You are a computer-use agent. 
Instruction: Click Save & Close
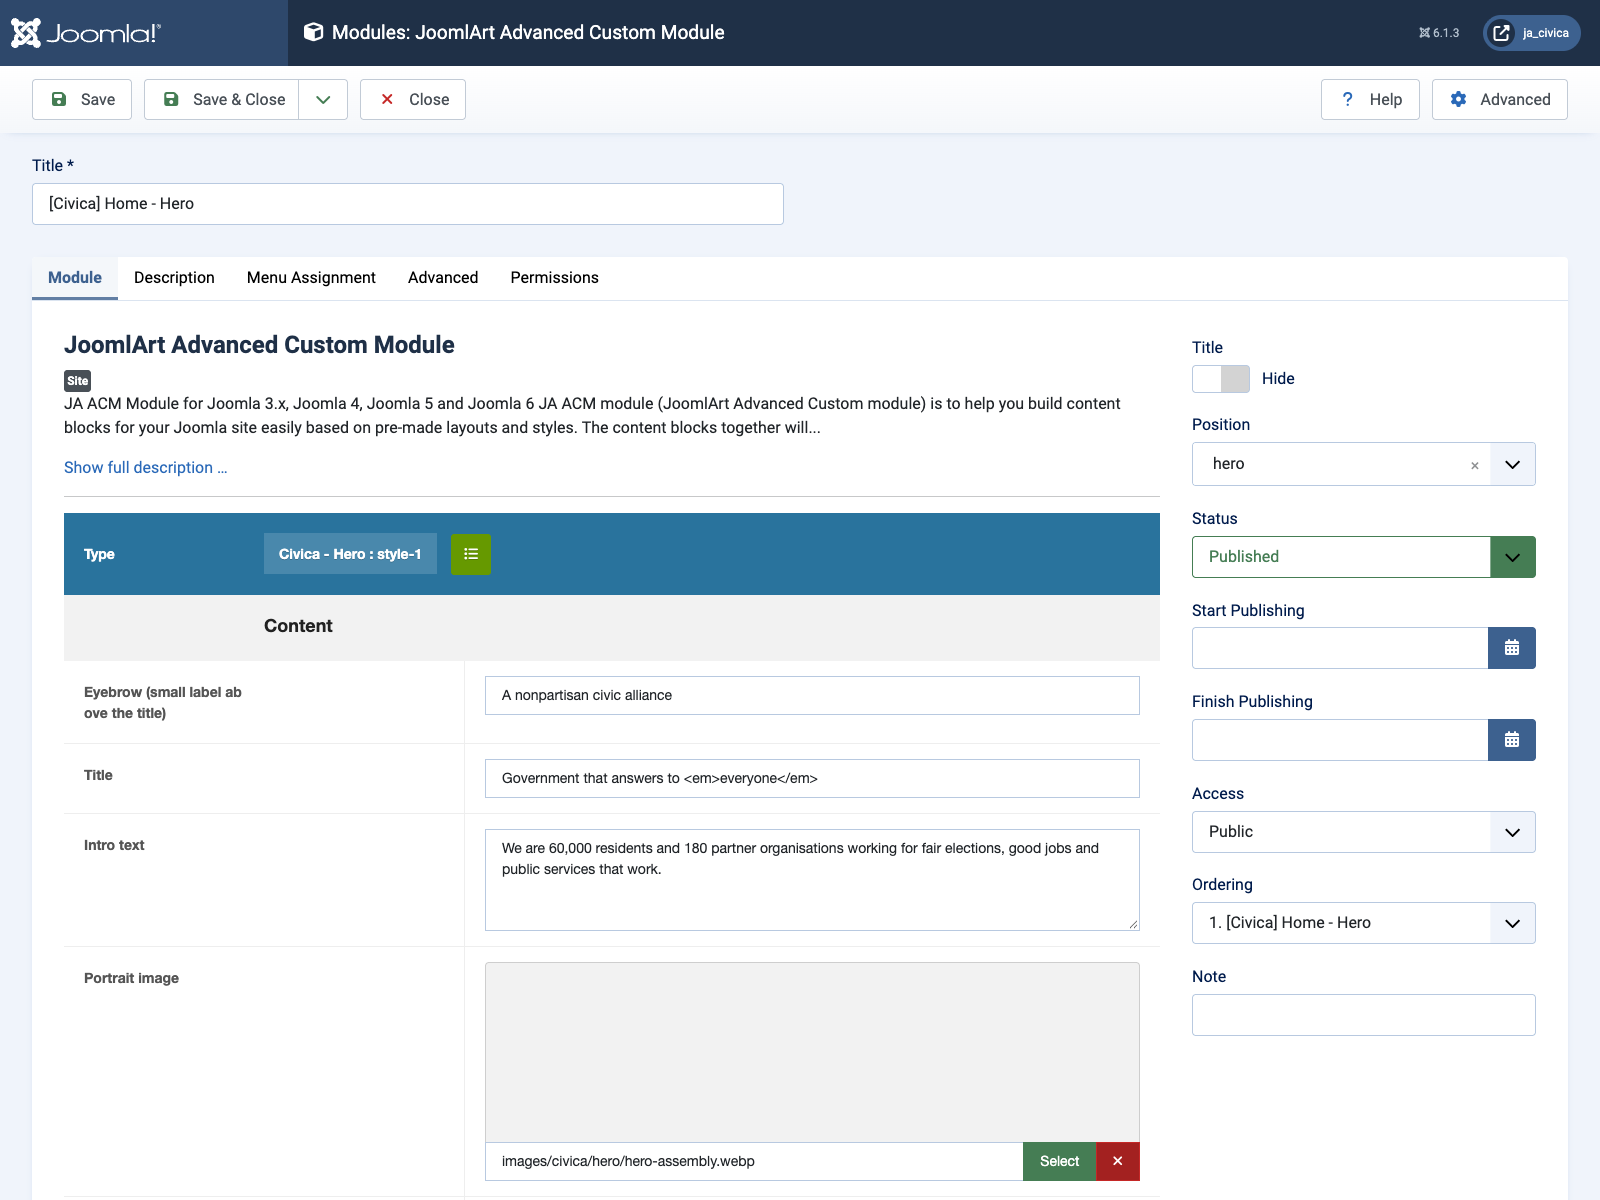pyautogui.click(x=222, y=100)
